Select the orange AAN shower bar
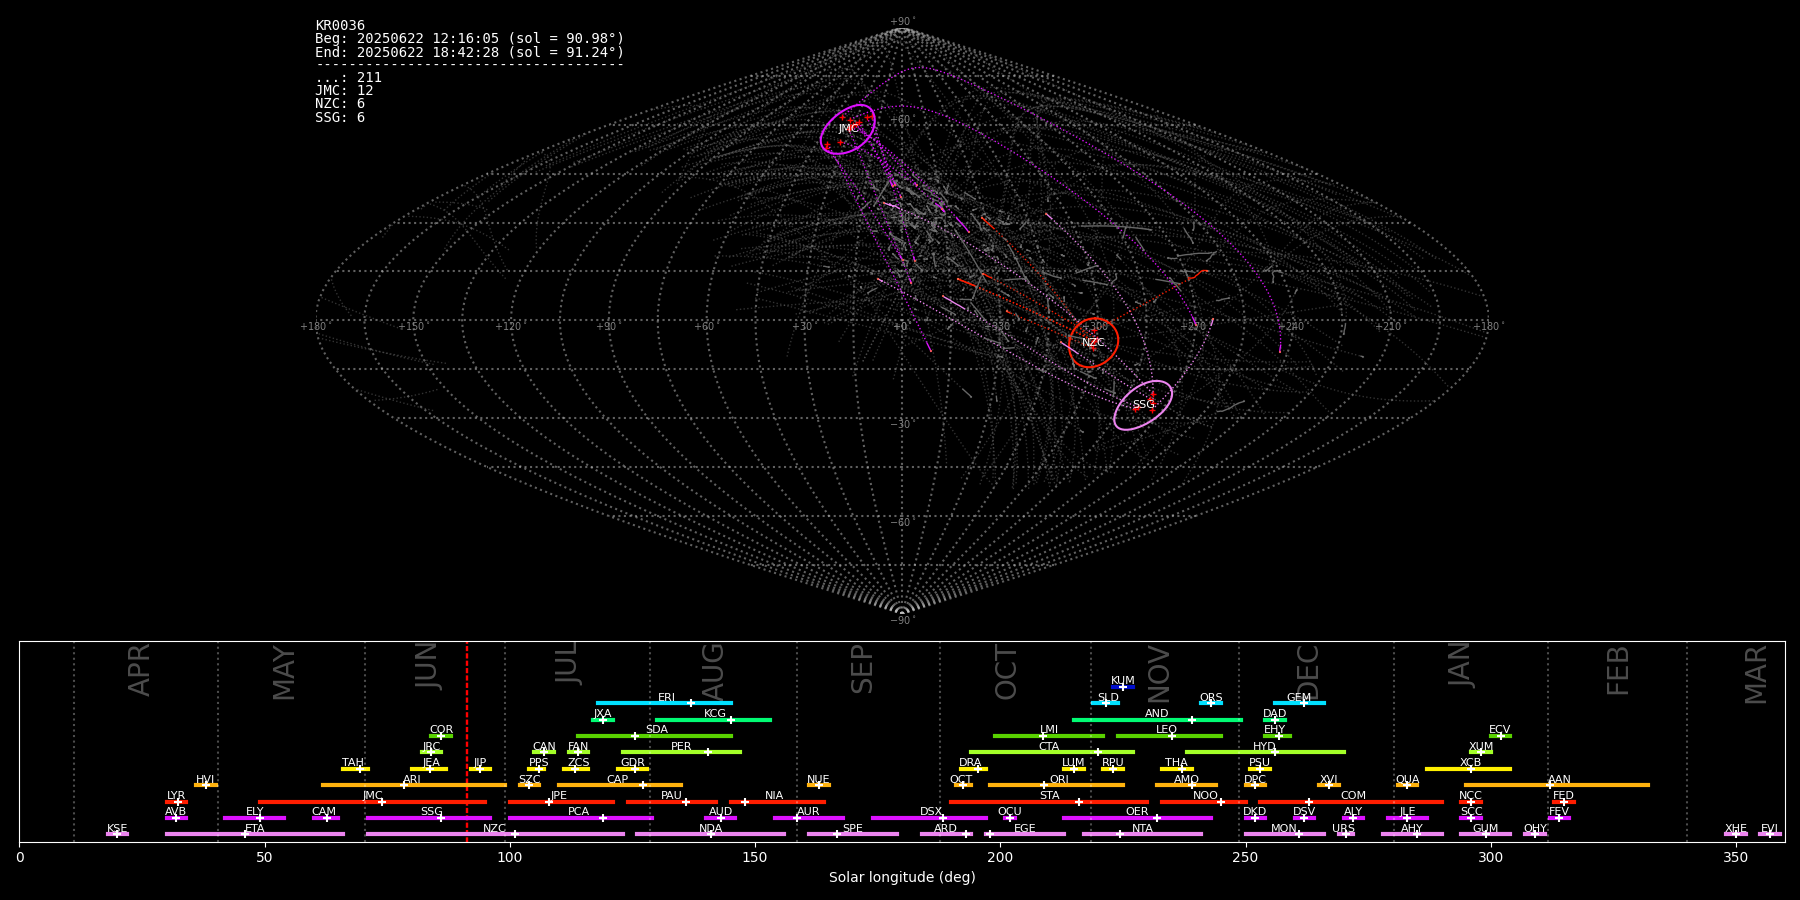 1557,785
